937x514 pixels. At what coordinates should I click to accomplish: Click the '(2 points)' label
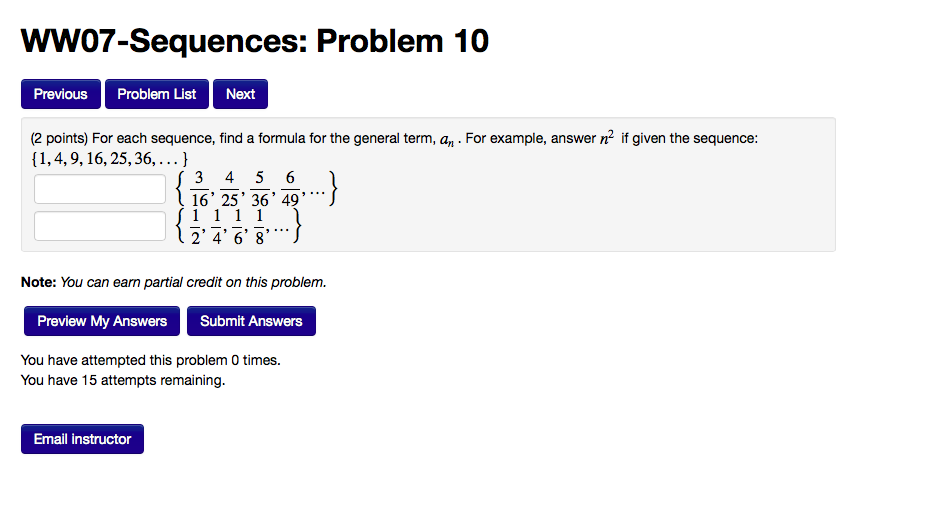[x=58, y=138]
